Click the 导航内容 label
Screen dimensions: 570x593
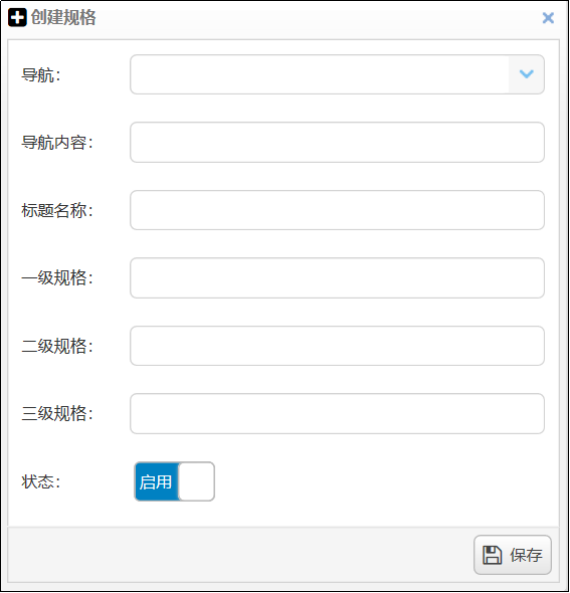pos(57,143)
